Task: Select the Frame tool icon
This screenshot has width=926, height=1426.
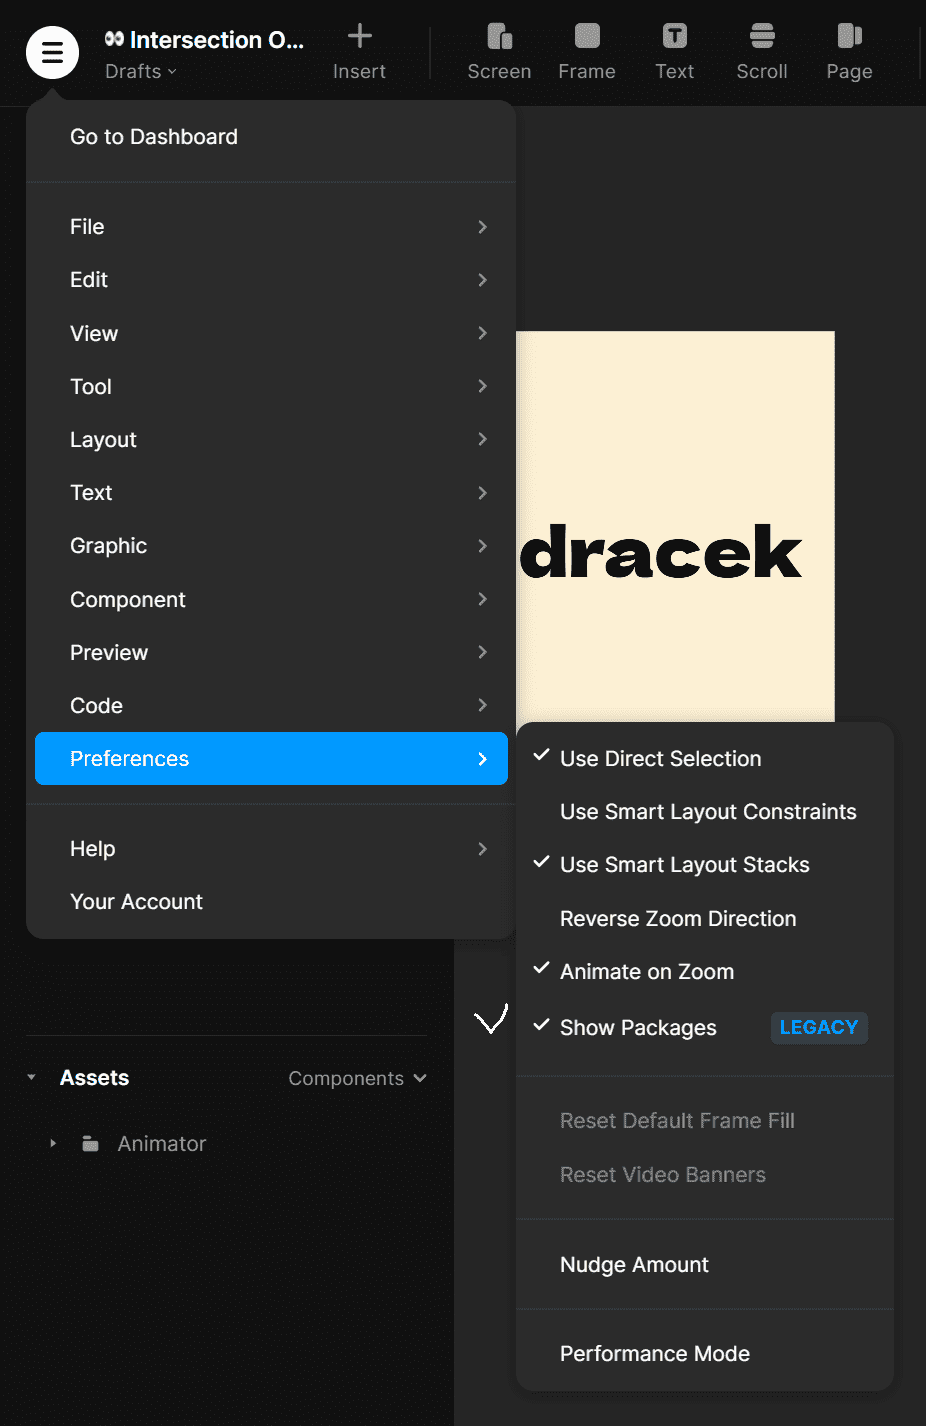Action: pos(587,37)
